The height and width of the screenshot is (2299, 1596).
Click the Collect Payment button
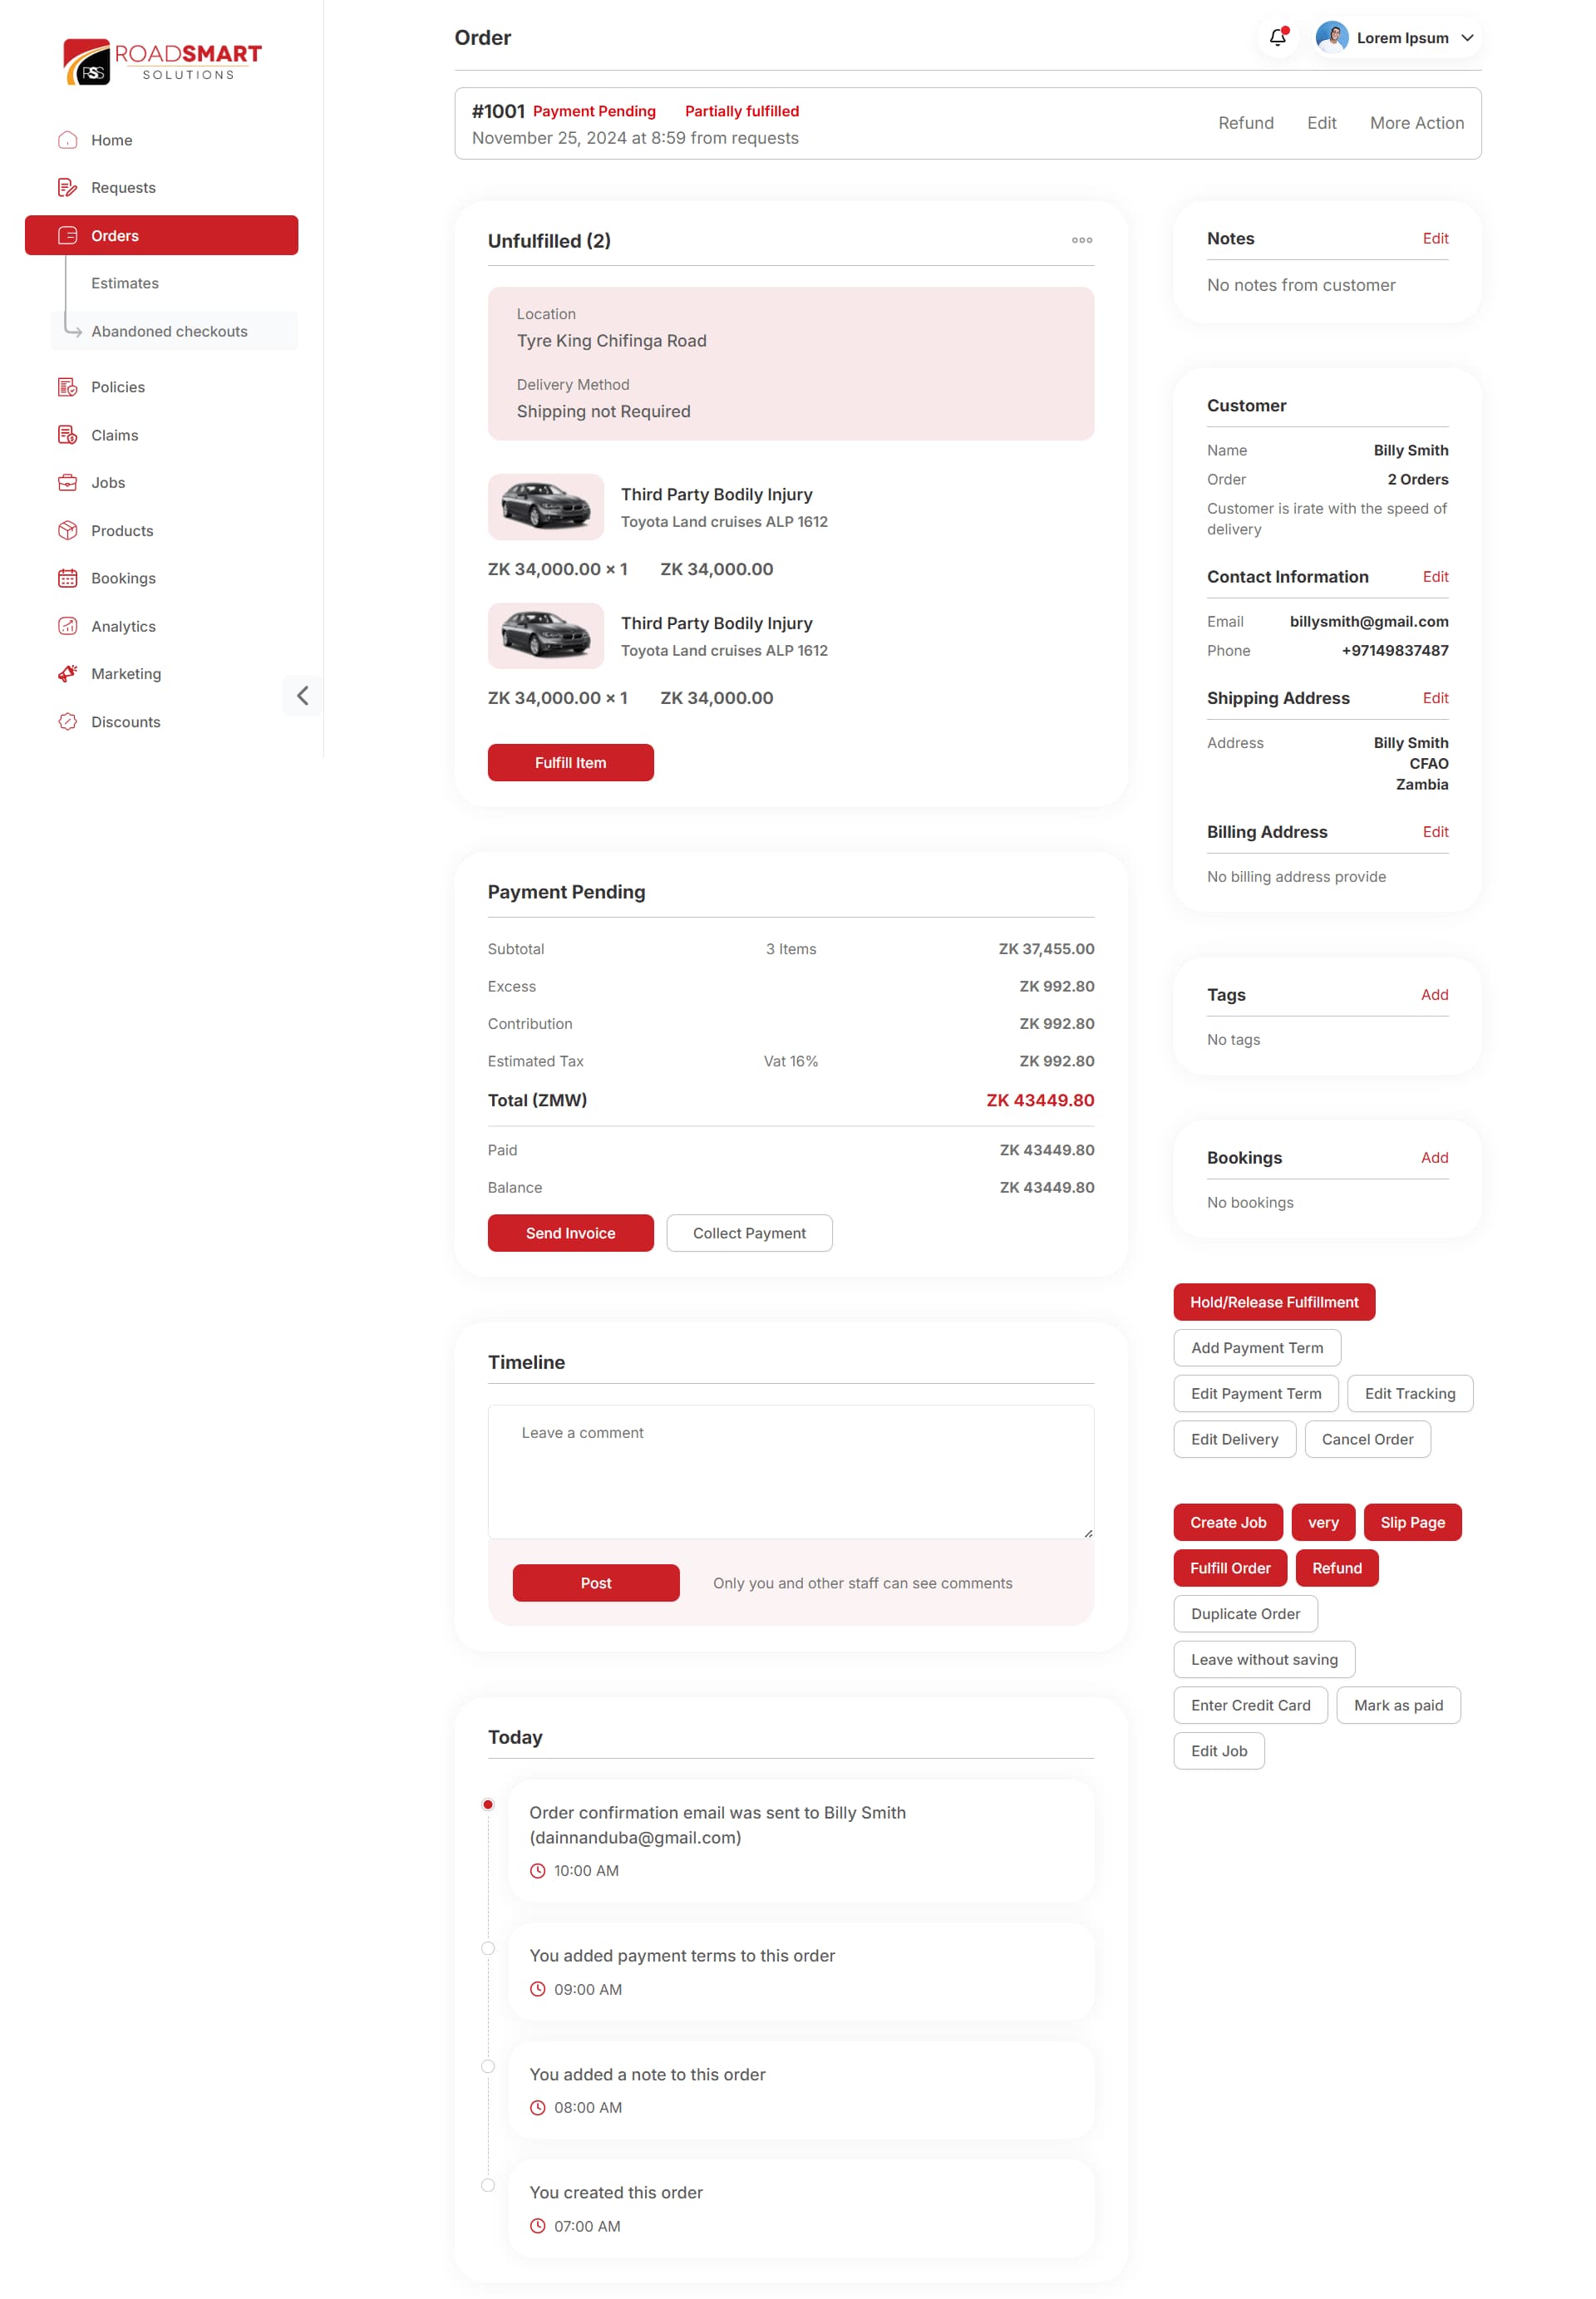[x=750, y=1234]
